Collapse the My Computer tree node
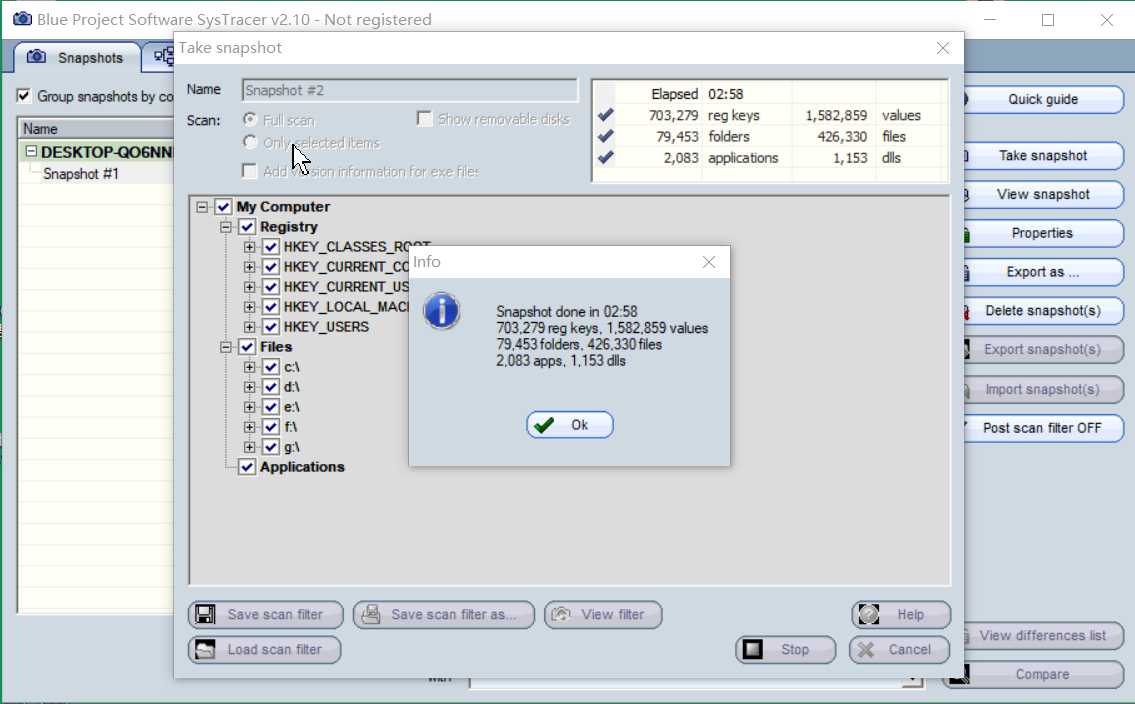The height and width of the screenshot is (704, 1135). coord(202,207)
